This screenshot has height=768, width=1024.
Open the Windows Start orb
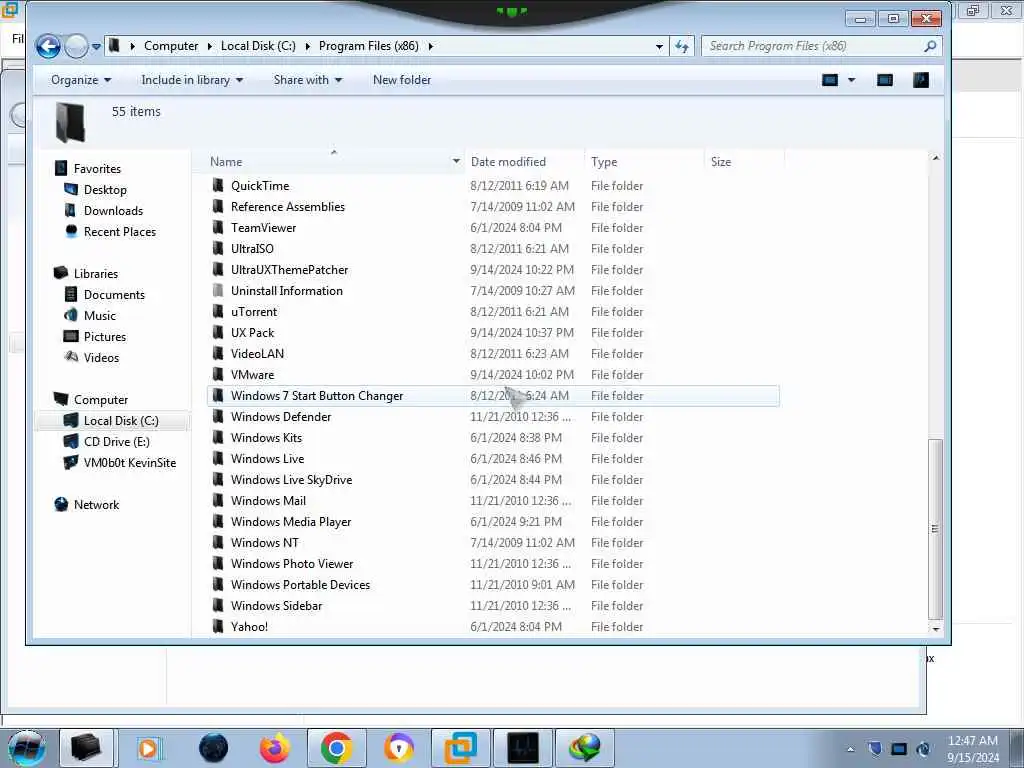[26, 748]
